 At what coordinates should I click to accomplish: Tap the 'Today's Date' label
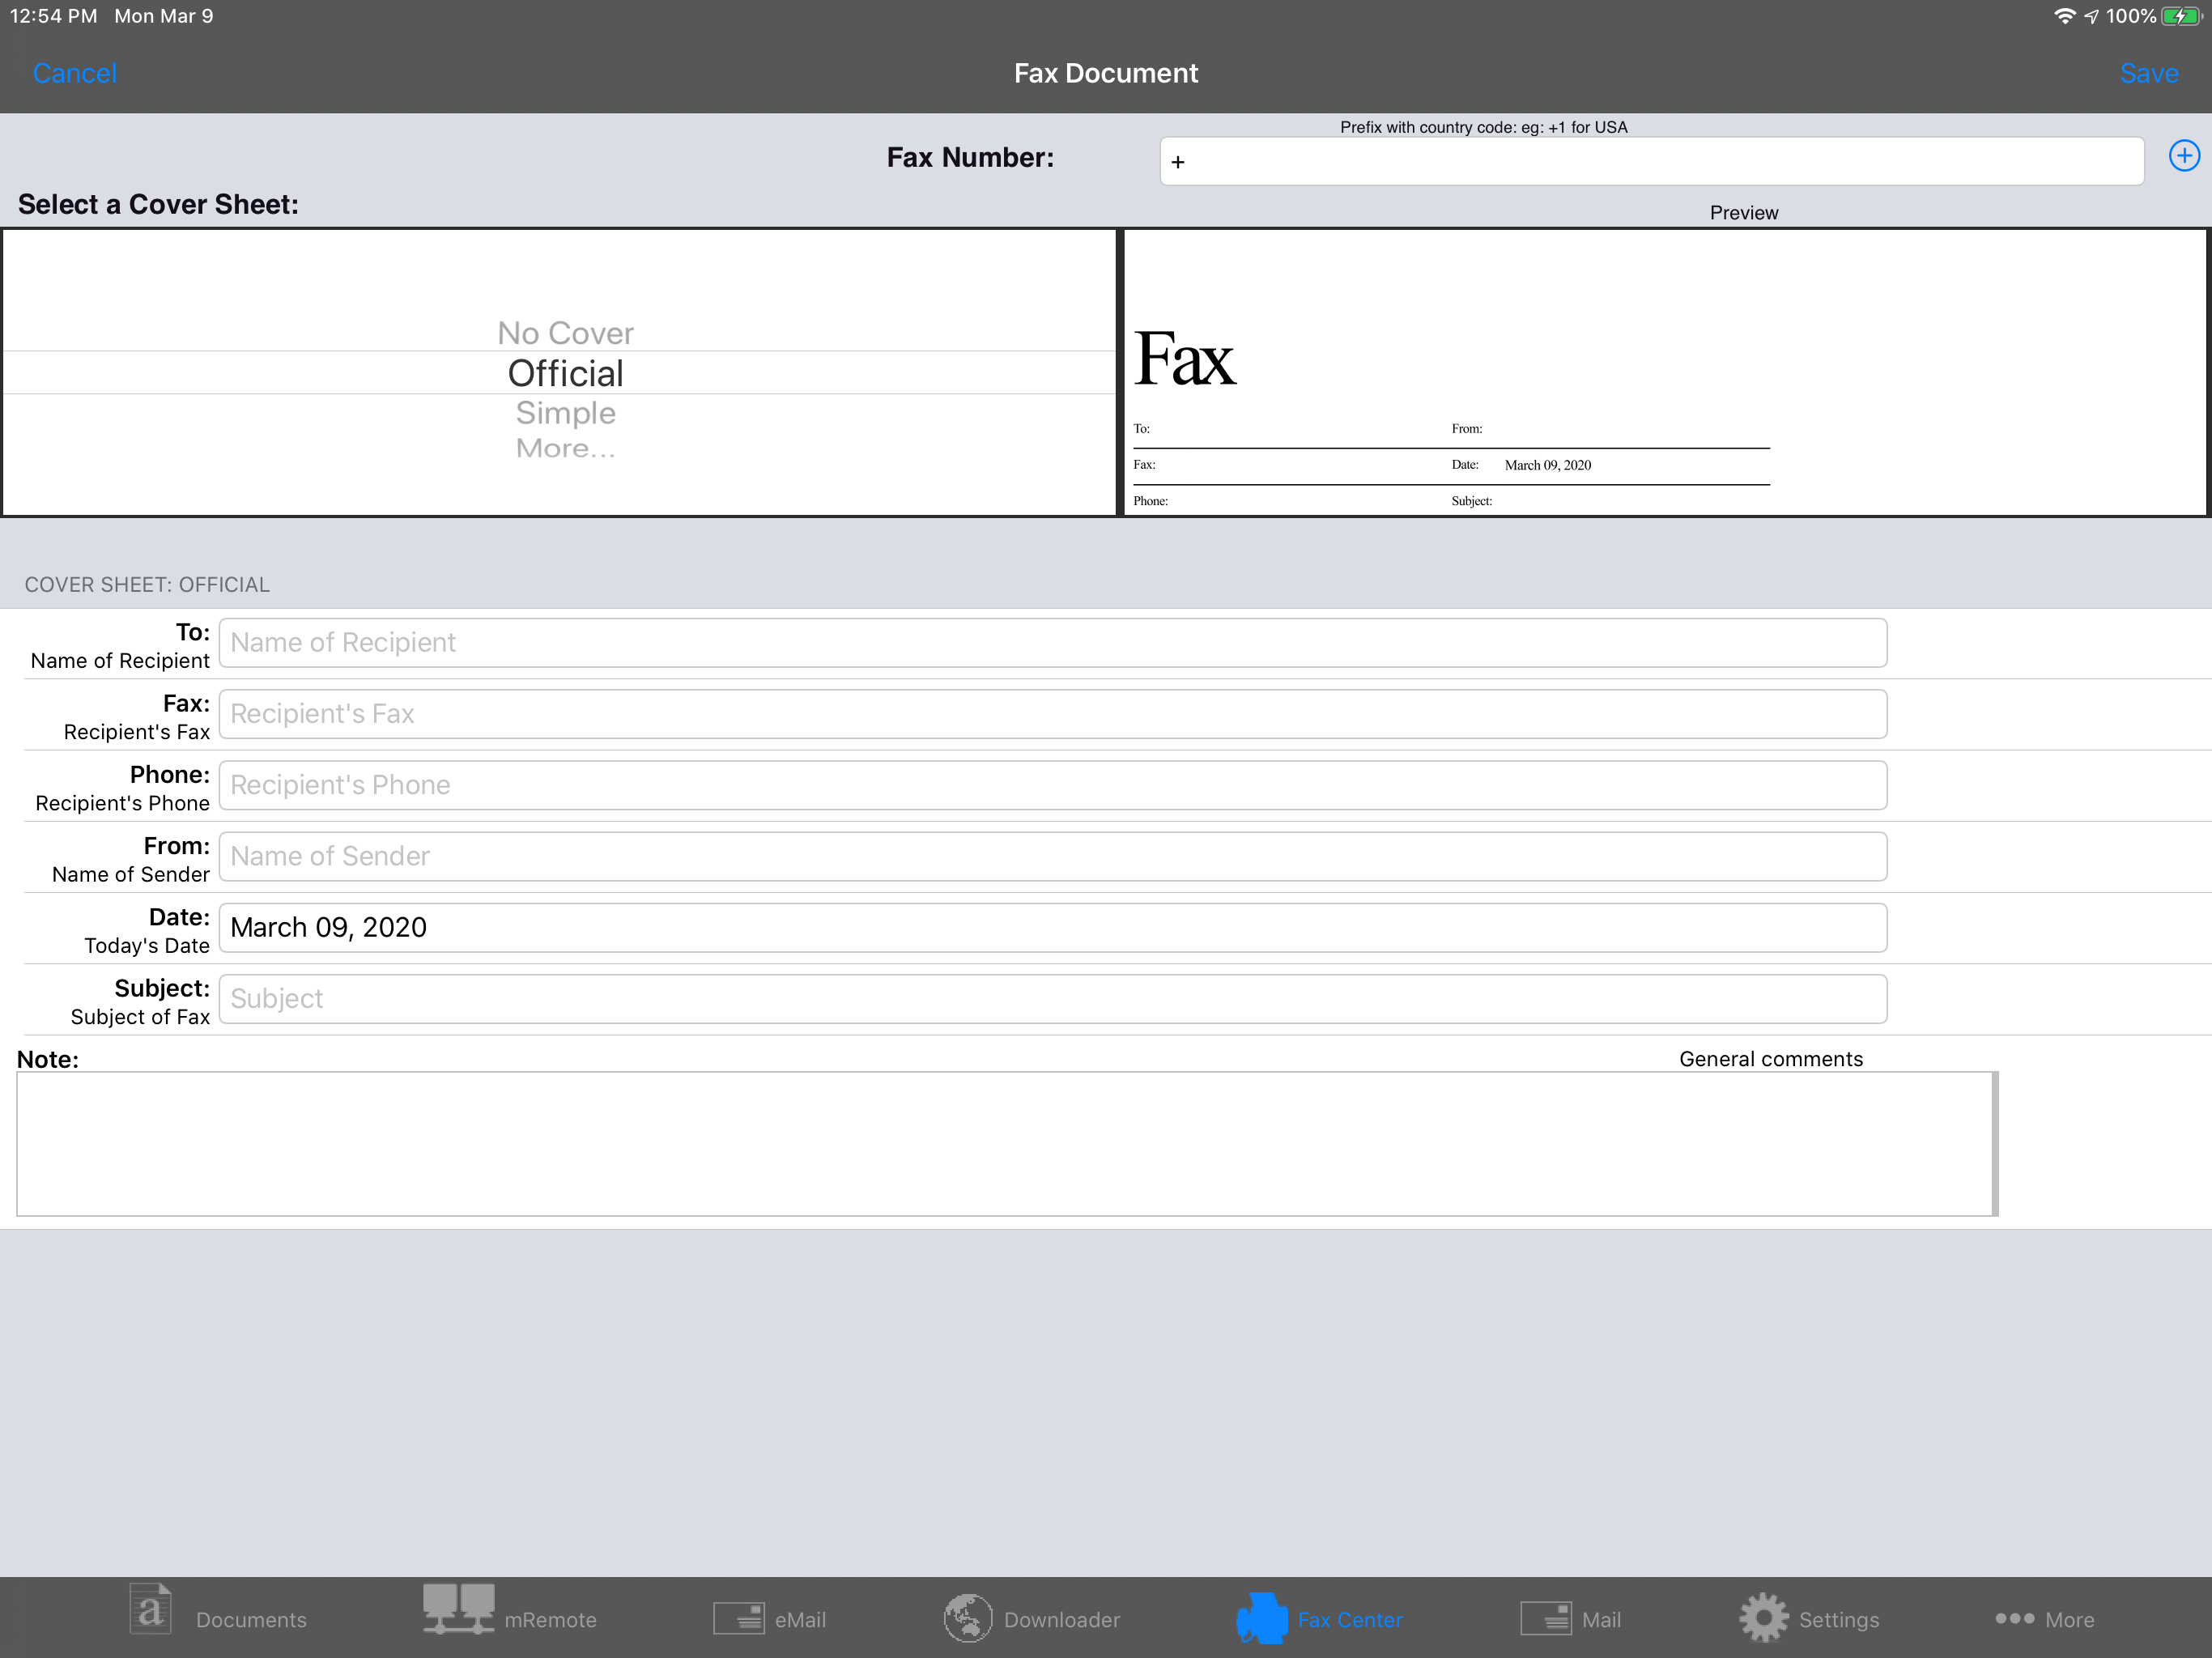(x=147, y=945)
